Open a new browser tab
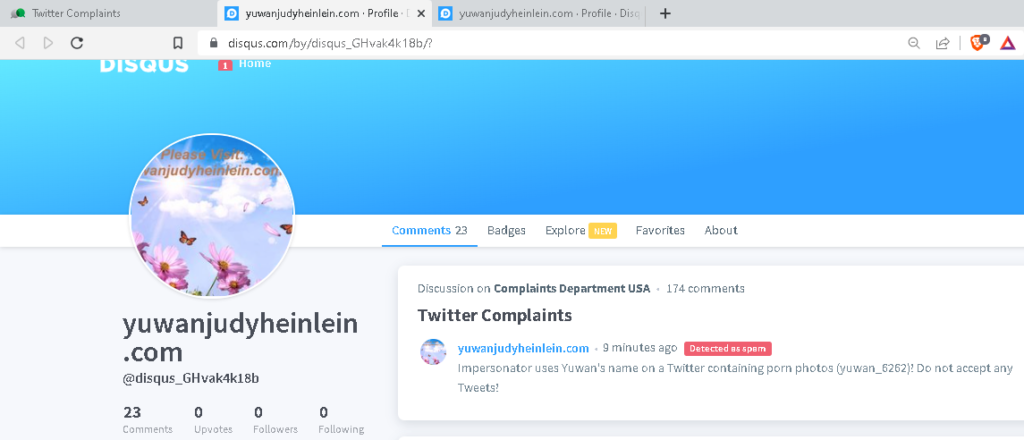 (666, 14)
